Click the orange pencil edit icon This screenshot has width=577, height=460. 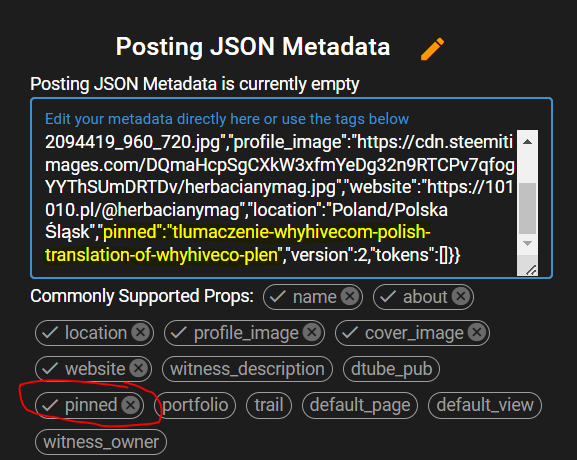coord(432,48)
